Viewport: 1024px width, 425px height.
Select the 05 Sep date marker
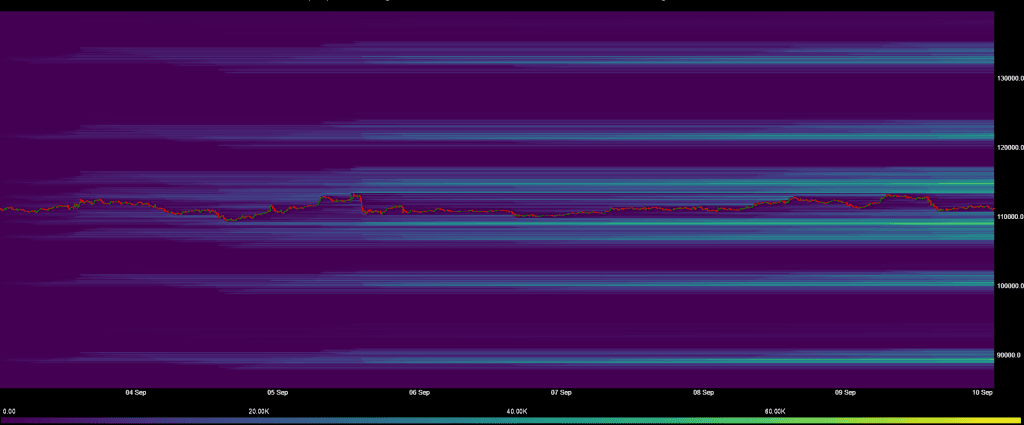277,393
